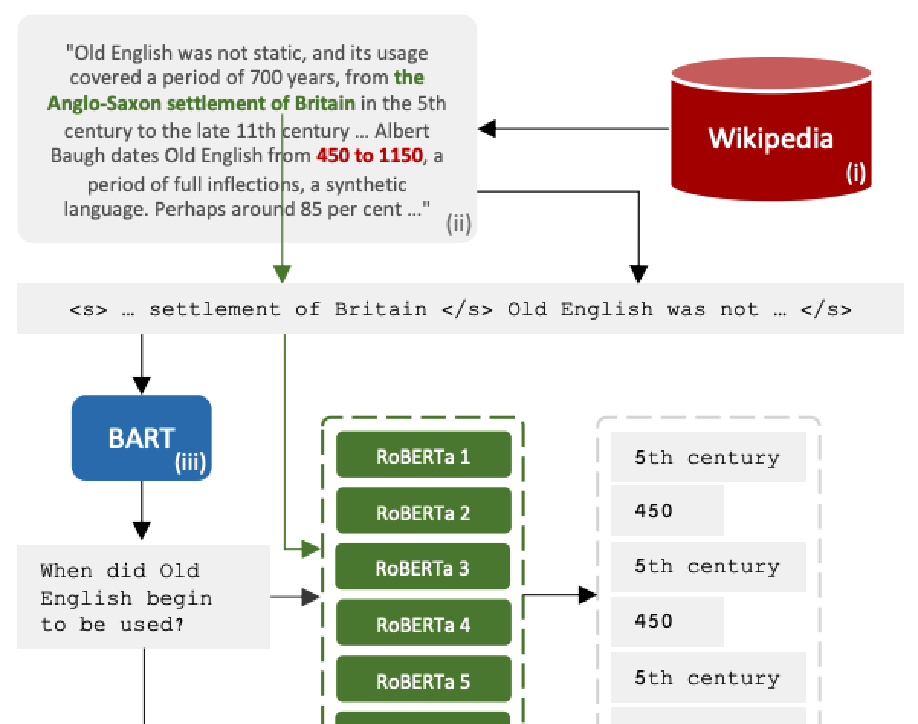Click the '5th century' answer beside RoBERTa 3
The image size is (918, 724).
[x=708, y=567]
